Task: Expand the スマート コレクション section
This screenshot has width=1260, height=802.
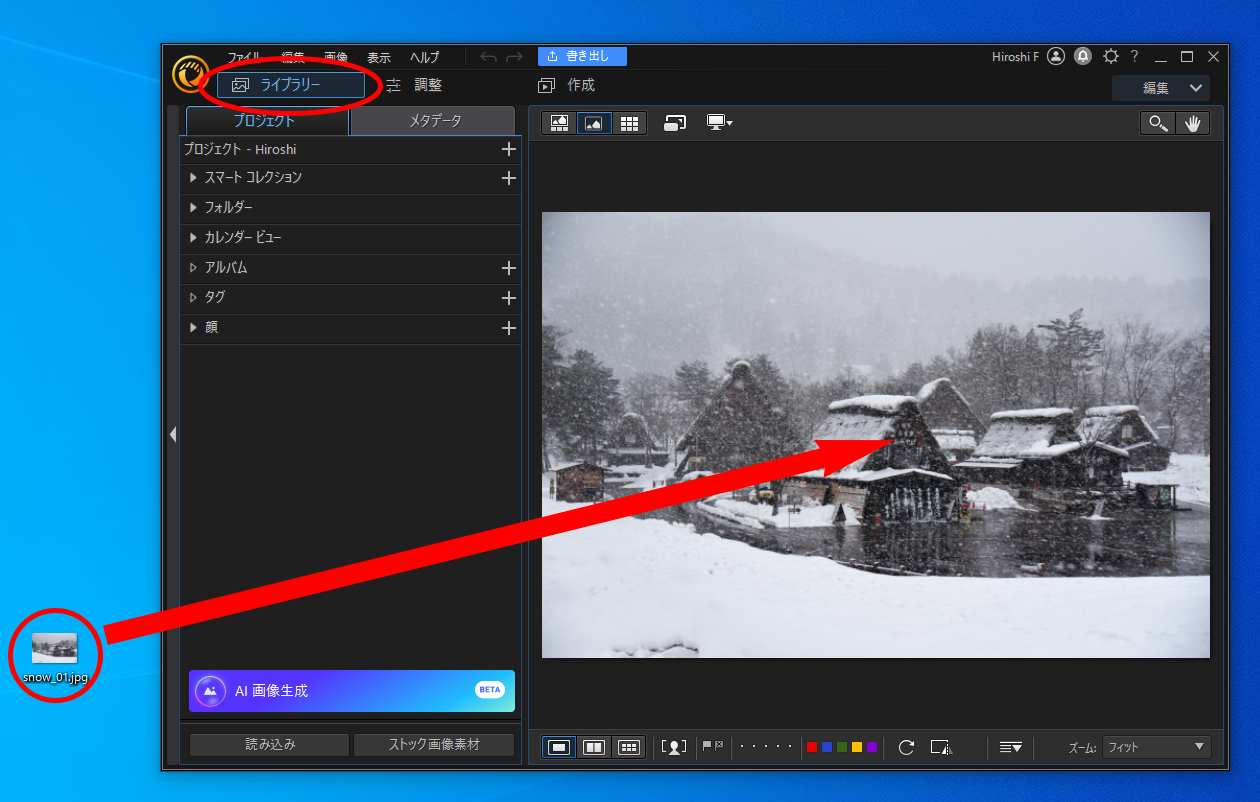Action: [x=194, y=178]
